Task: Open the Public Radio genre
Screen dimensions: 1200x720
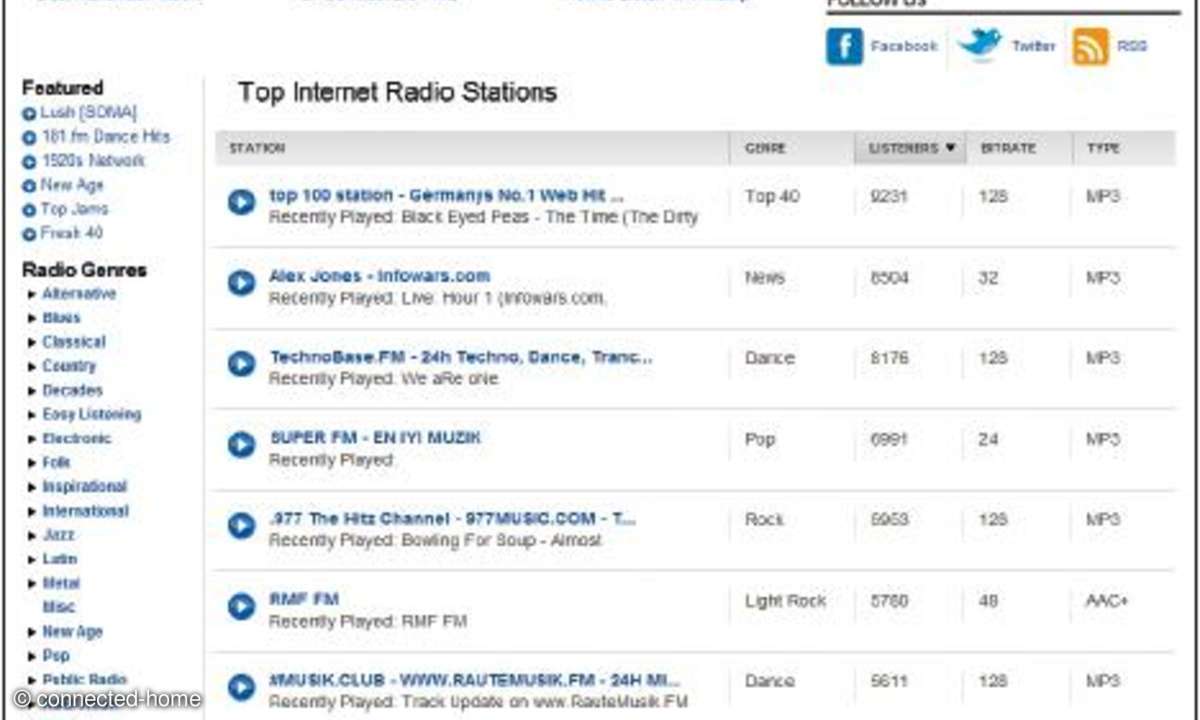Action: [x=84, y=679]
